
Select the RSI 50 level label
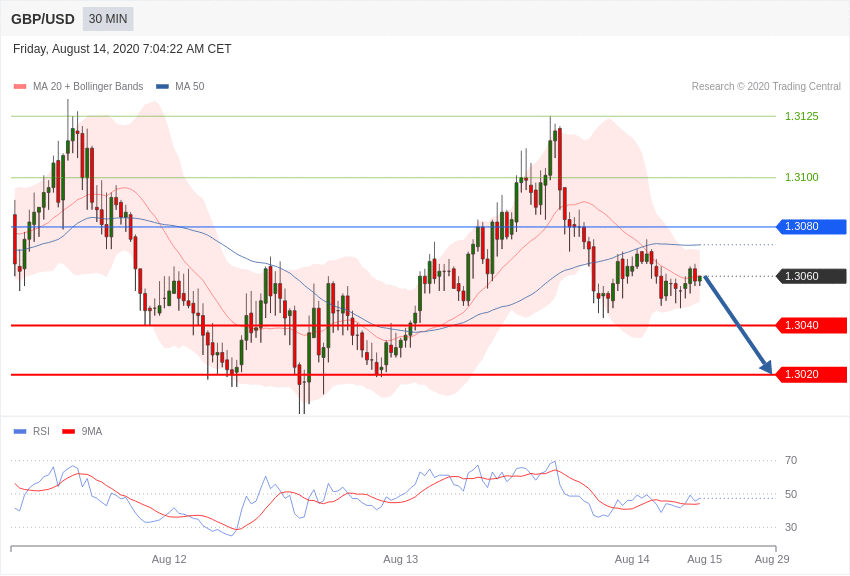791,494
